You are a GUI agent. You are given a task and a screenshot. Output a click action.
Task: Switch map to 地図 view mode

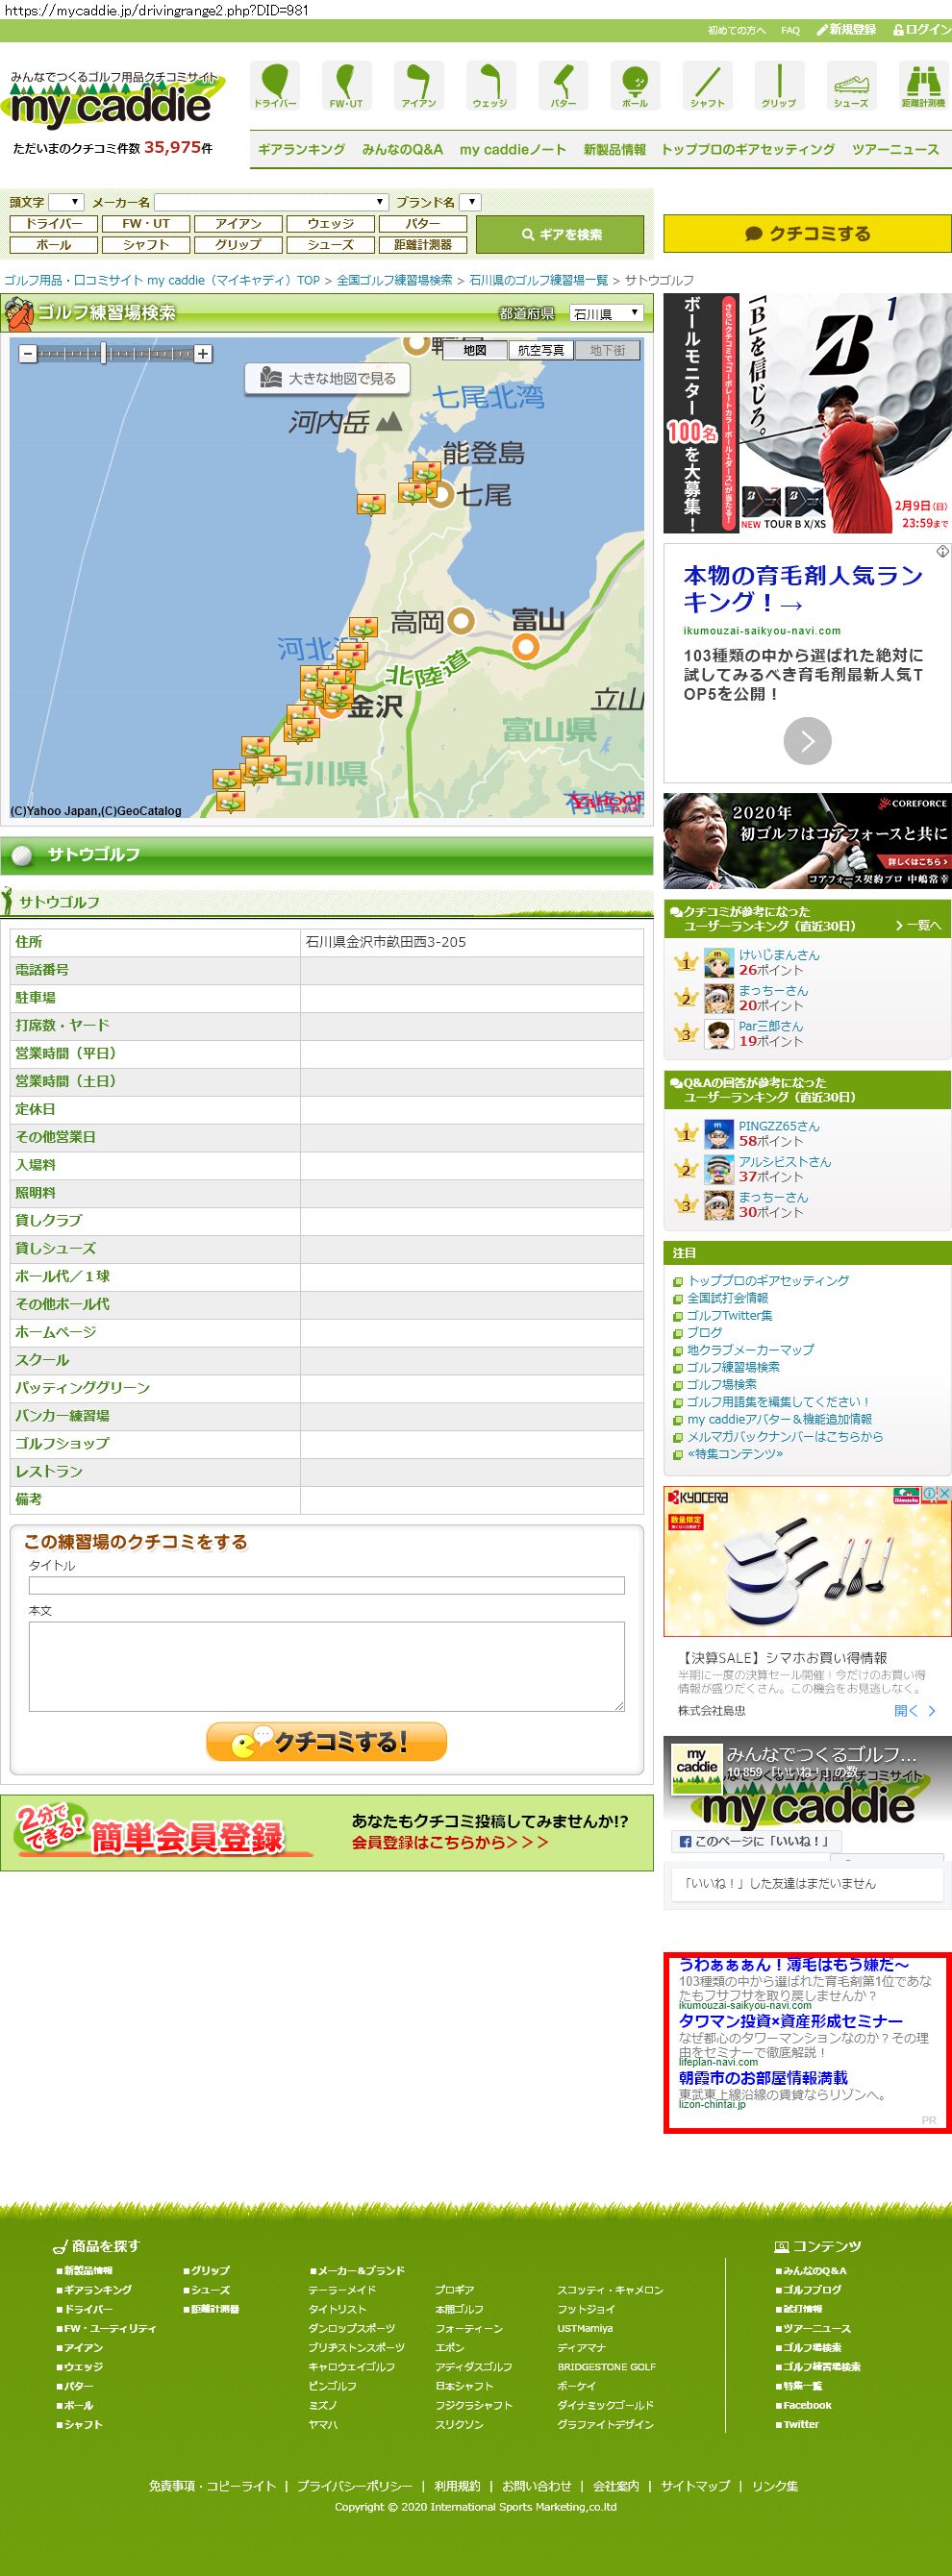(x=475, y=350)
